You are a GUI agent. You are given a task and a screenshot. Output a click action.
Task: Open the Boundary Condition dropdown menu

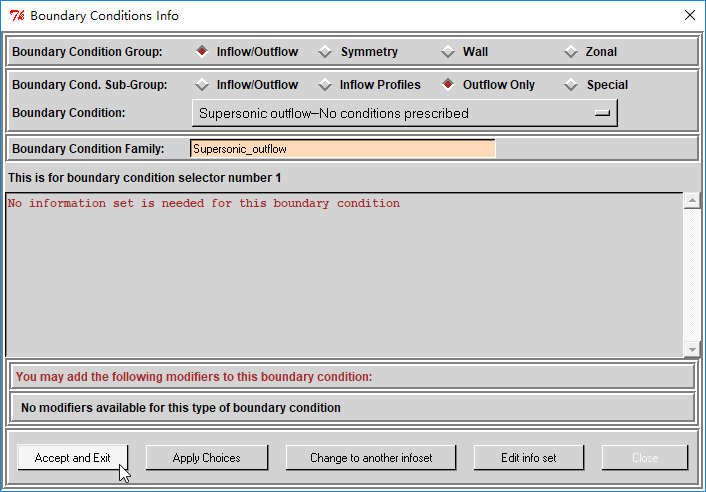pos(404,114)
